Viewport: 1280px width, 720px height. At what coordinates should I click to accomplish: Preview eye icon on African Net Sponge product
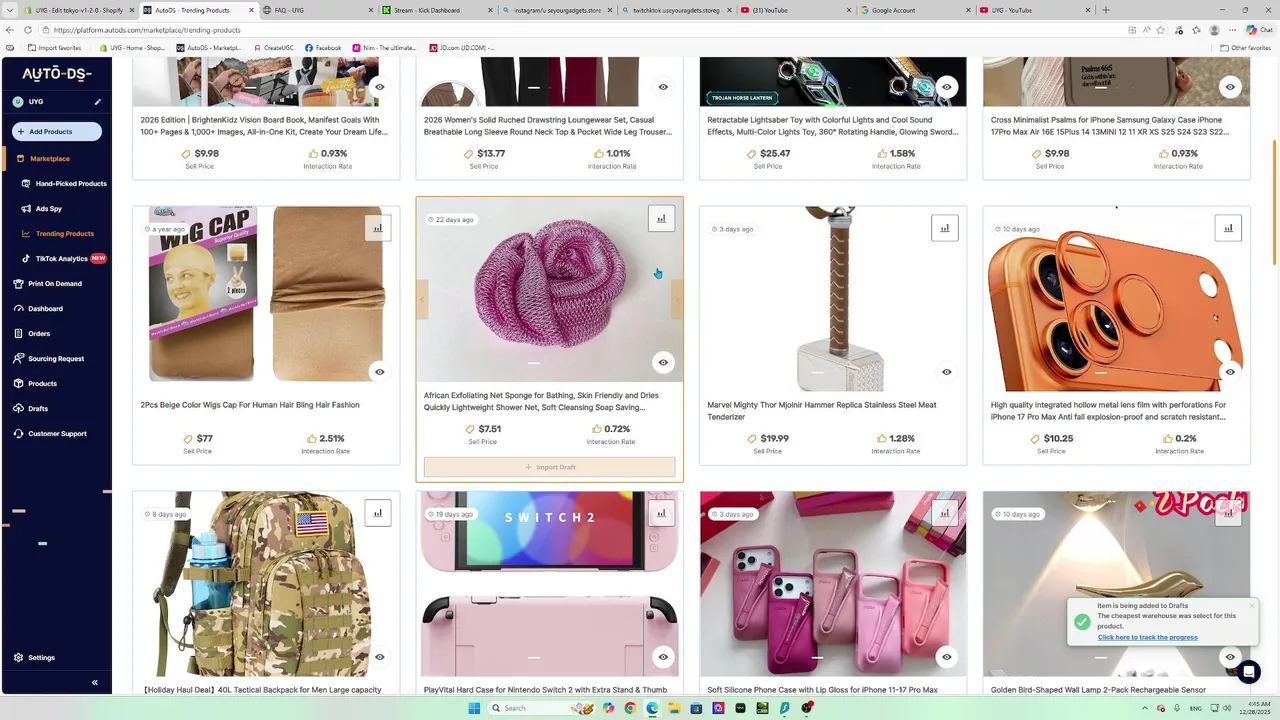(x=663, y=362)
